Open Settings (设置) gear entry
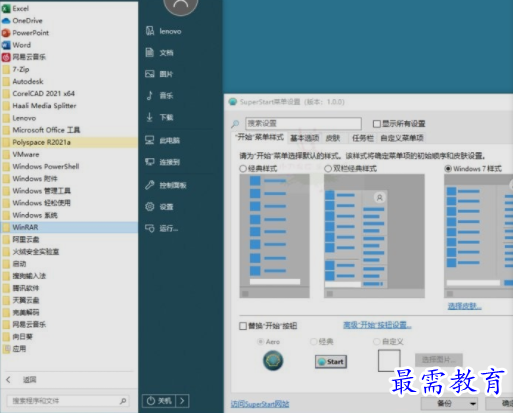This screenshot has width=513, height=413. click(166, 207)
